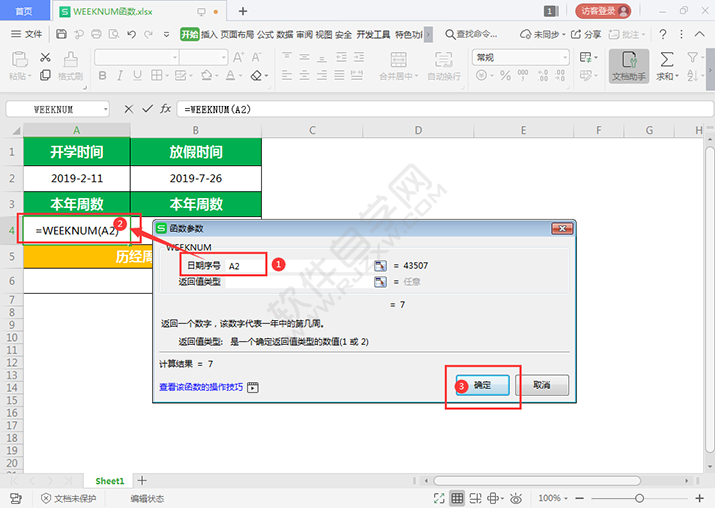Screen dimensions: 715x508
Task: Select the 数据 Data ribbon tab
Action: pyautogui.click(x=285, y=34)
